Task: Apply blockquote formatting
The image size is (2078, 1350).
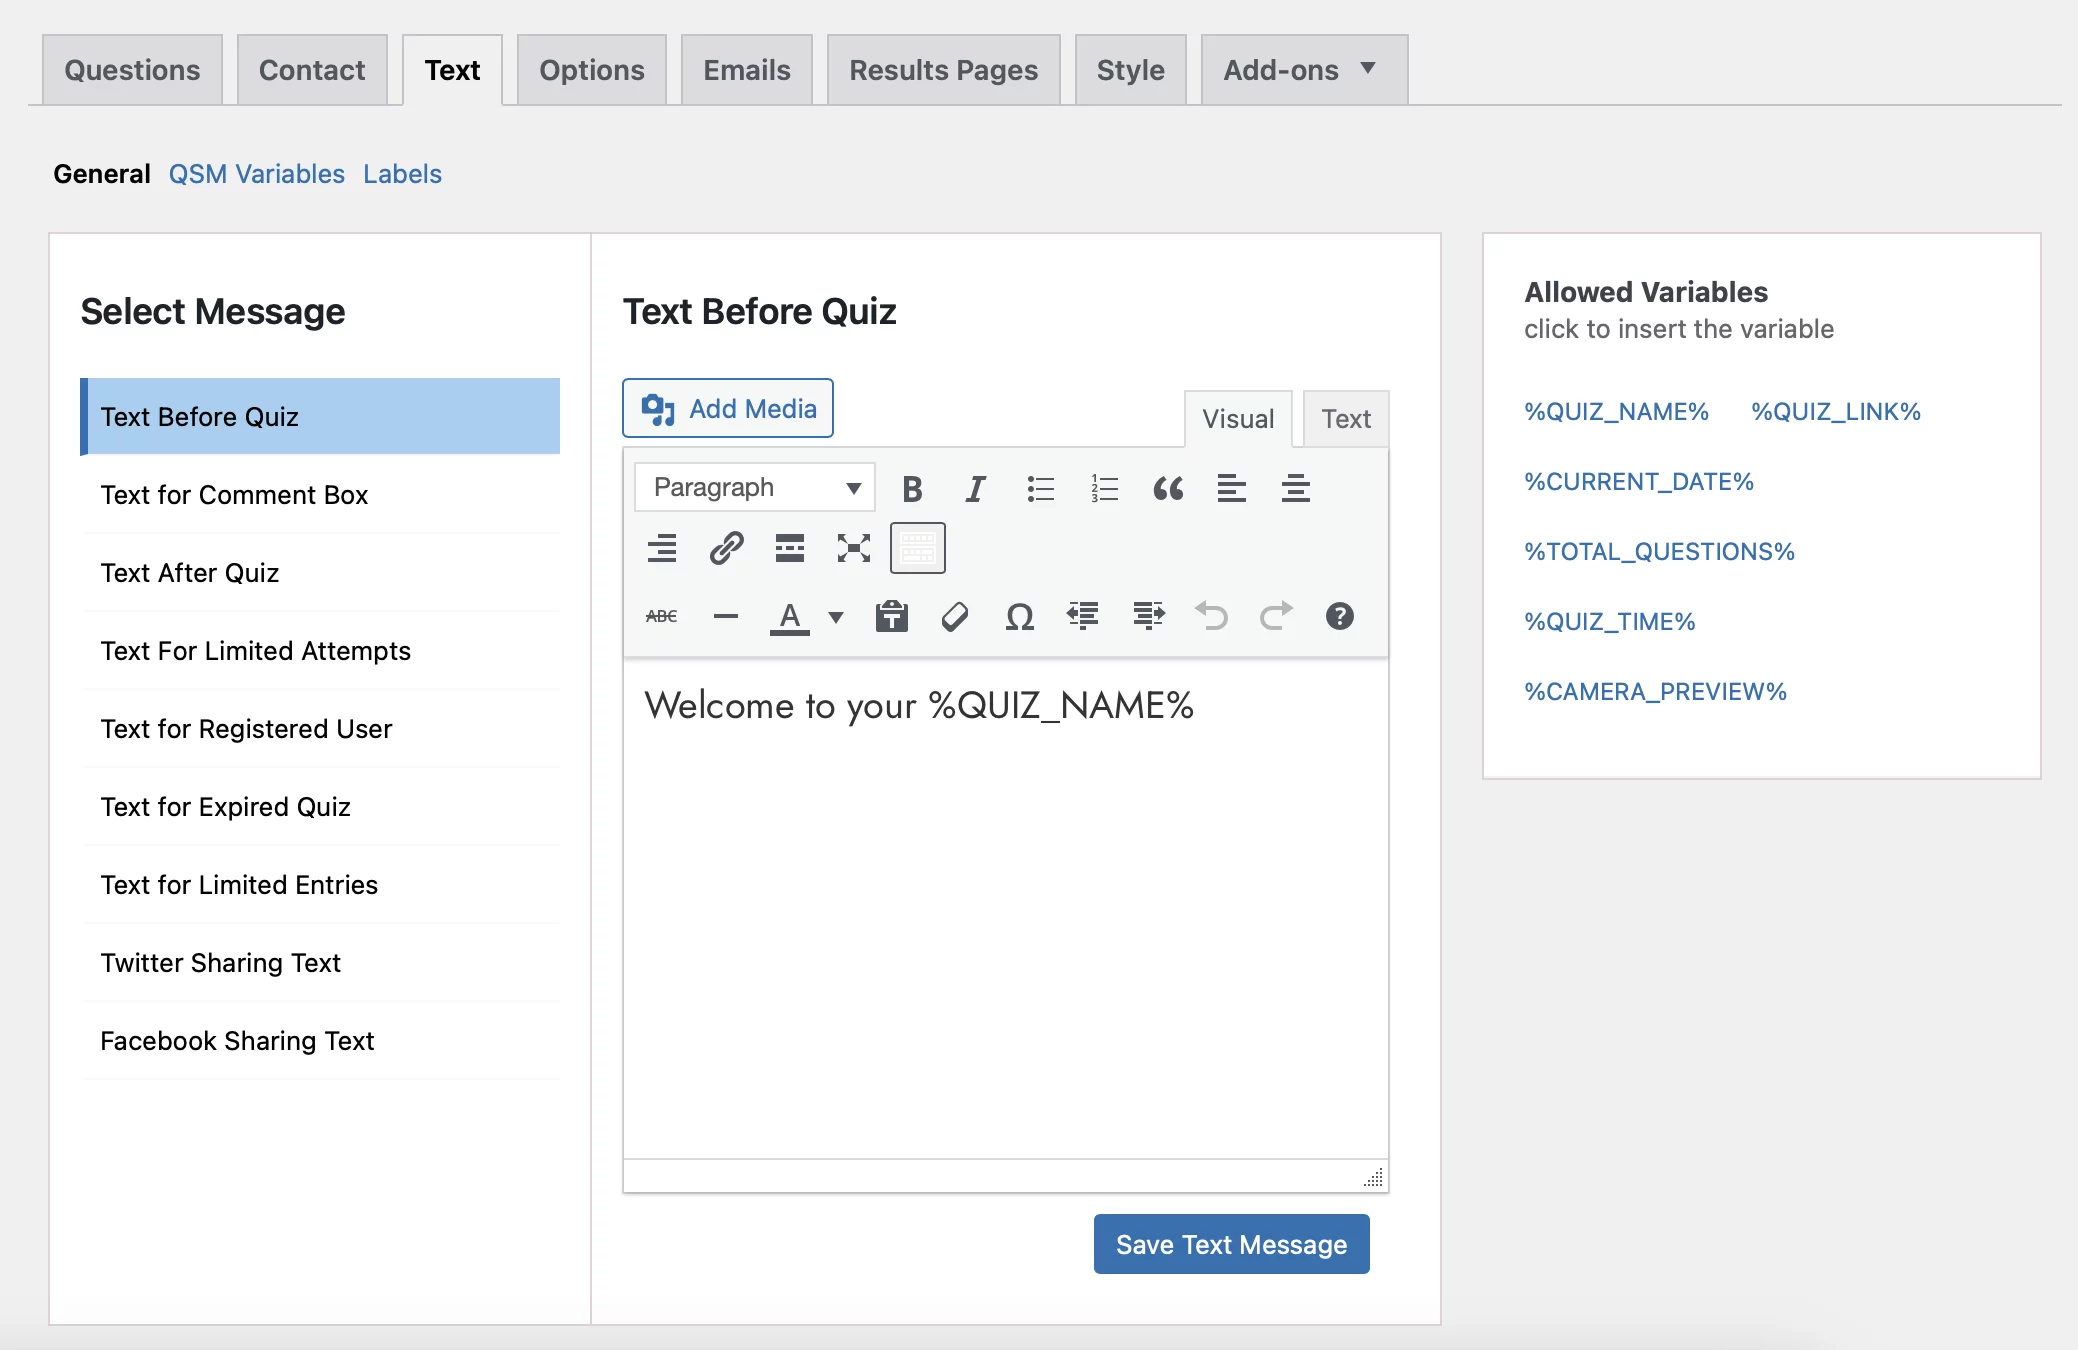Action: coord(1168,488)
